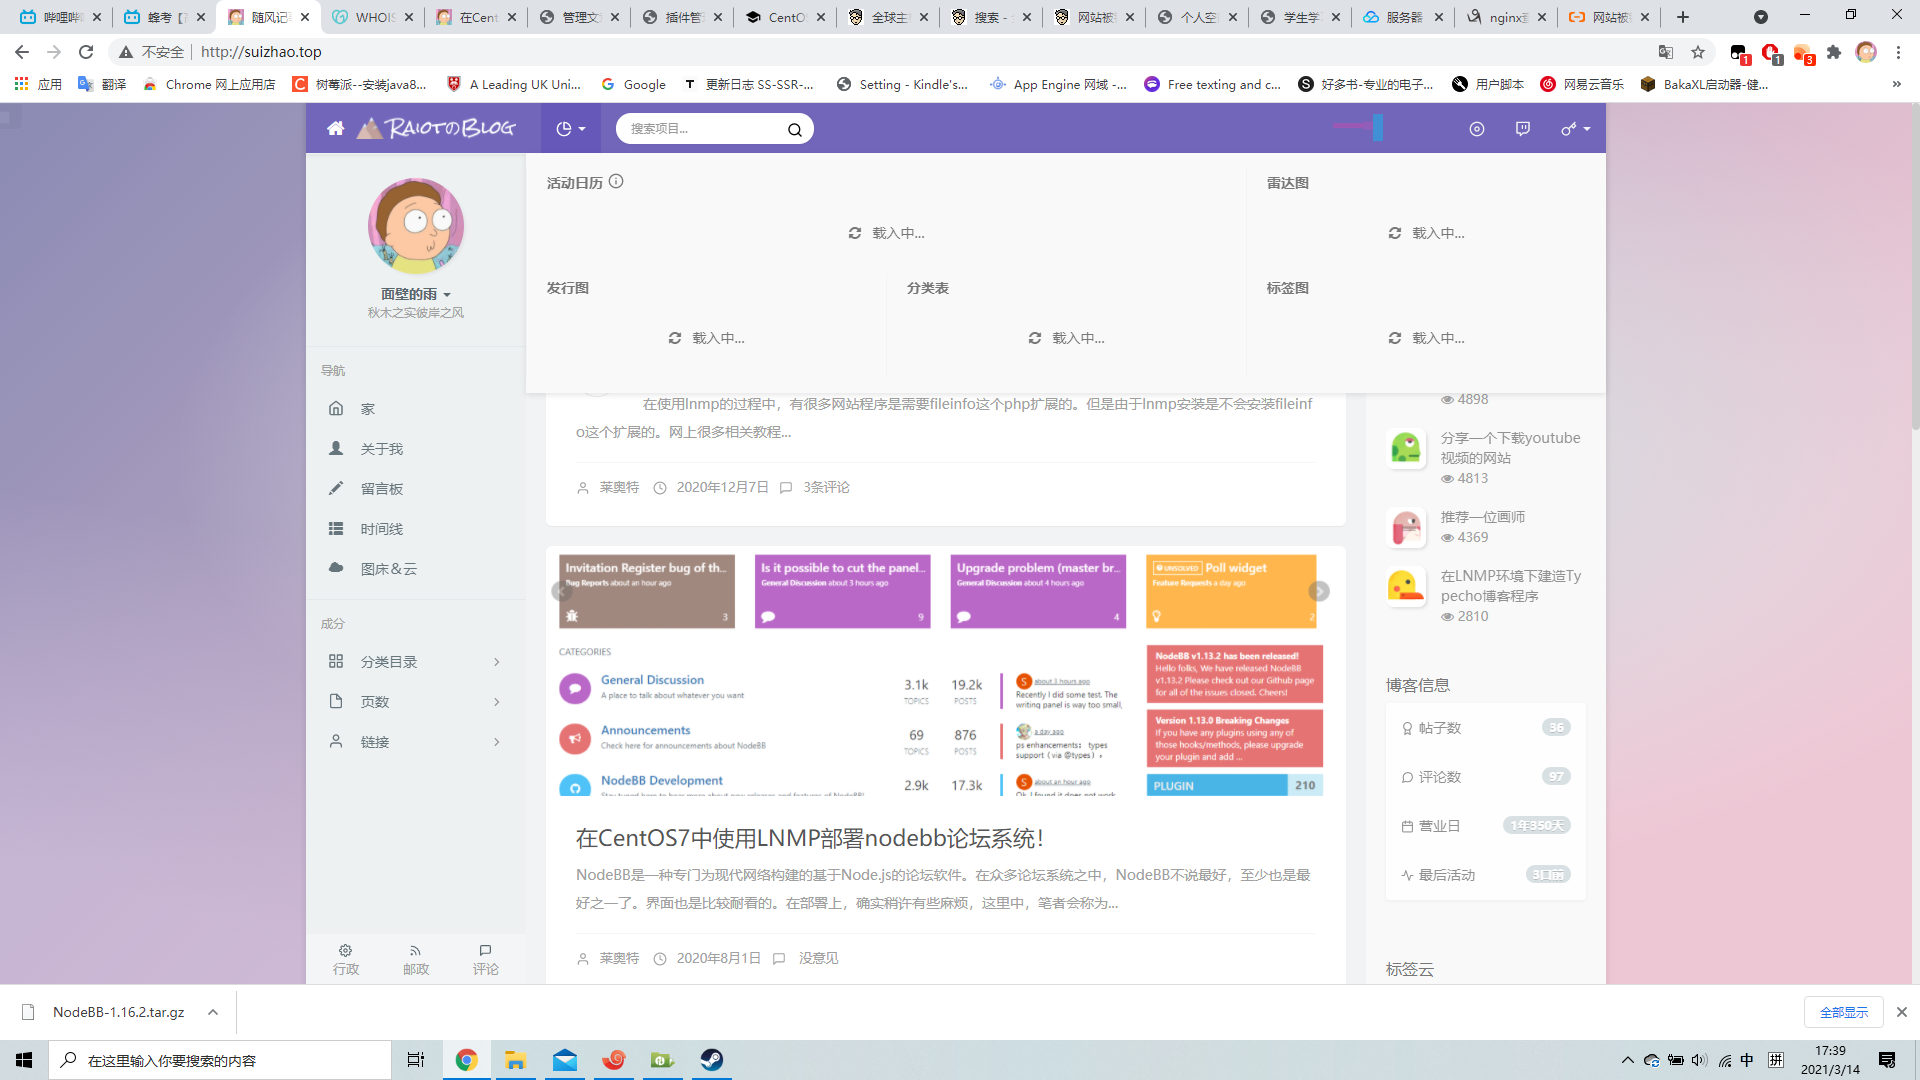Open 时间线 in sidebar navigation

point(381,529)
